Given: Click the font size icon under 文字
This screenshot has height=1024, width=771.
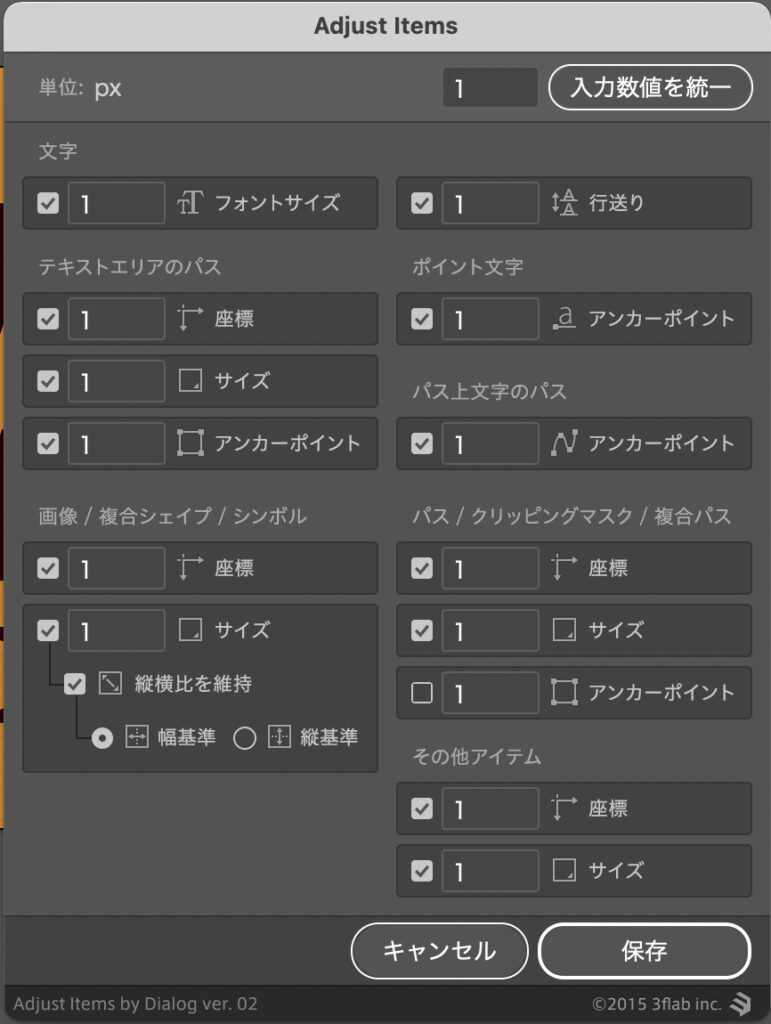Looking at the screenshot, I should 190,203.
